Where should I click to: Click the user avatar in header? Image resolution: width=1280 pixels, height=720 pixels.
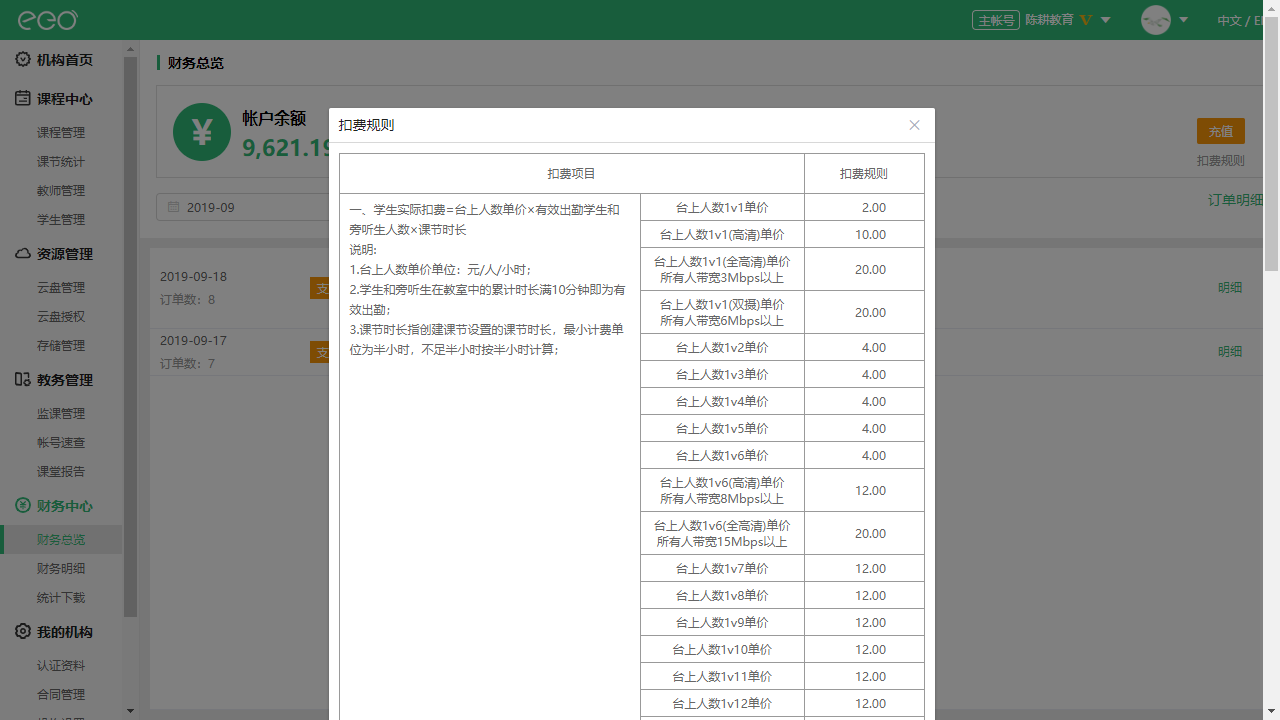1156,20
